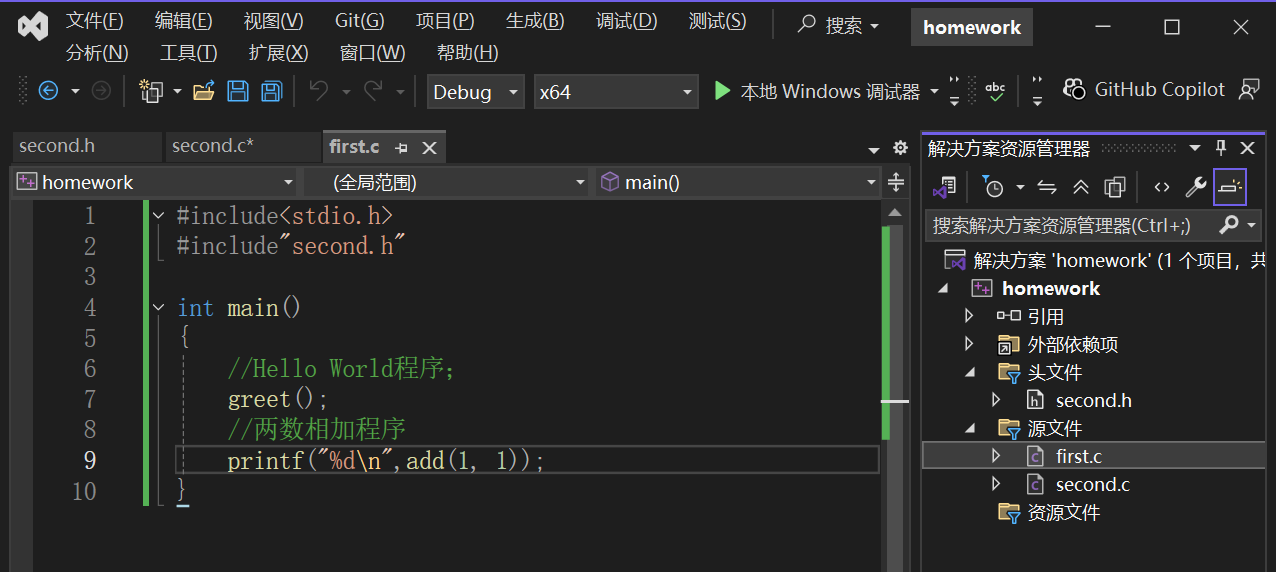1276x572 pixels.
Task: Start 本地 Windows 调试器 debugging
Action: 817,91
